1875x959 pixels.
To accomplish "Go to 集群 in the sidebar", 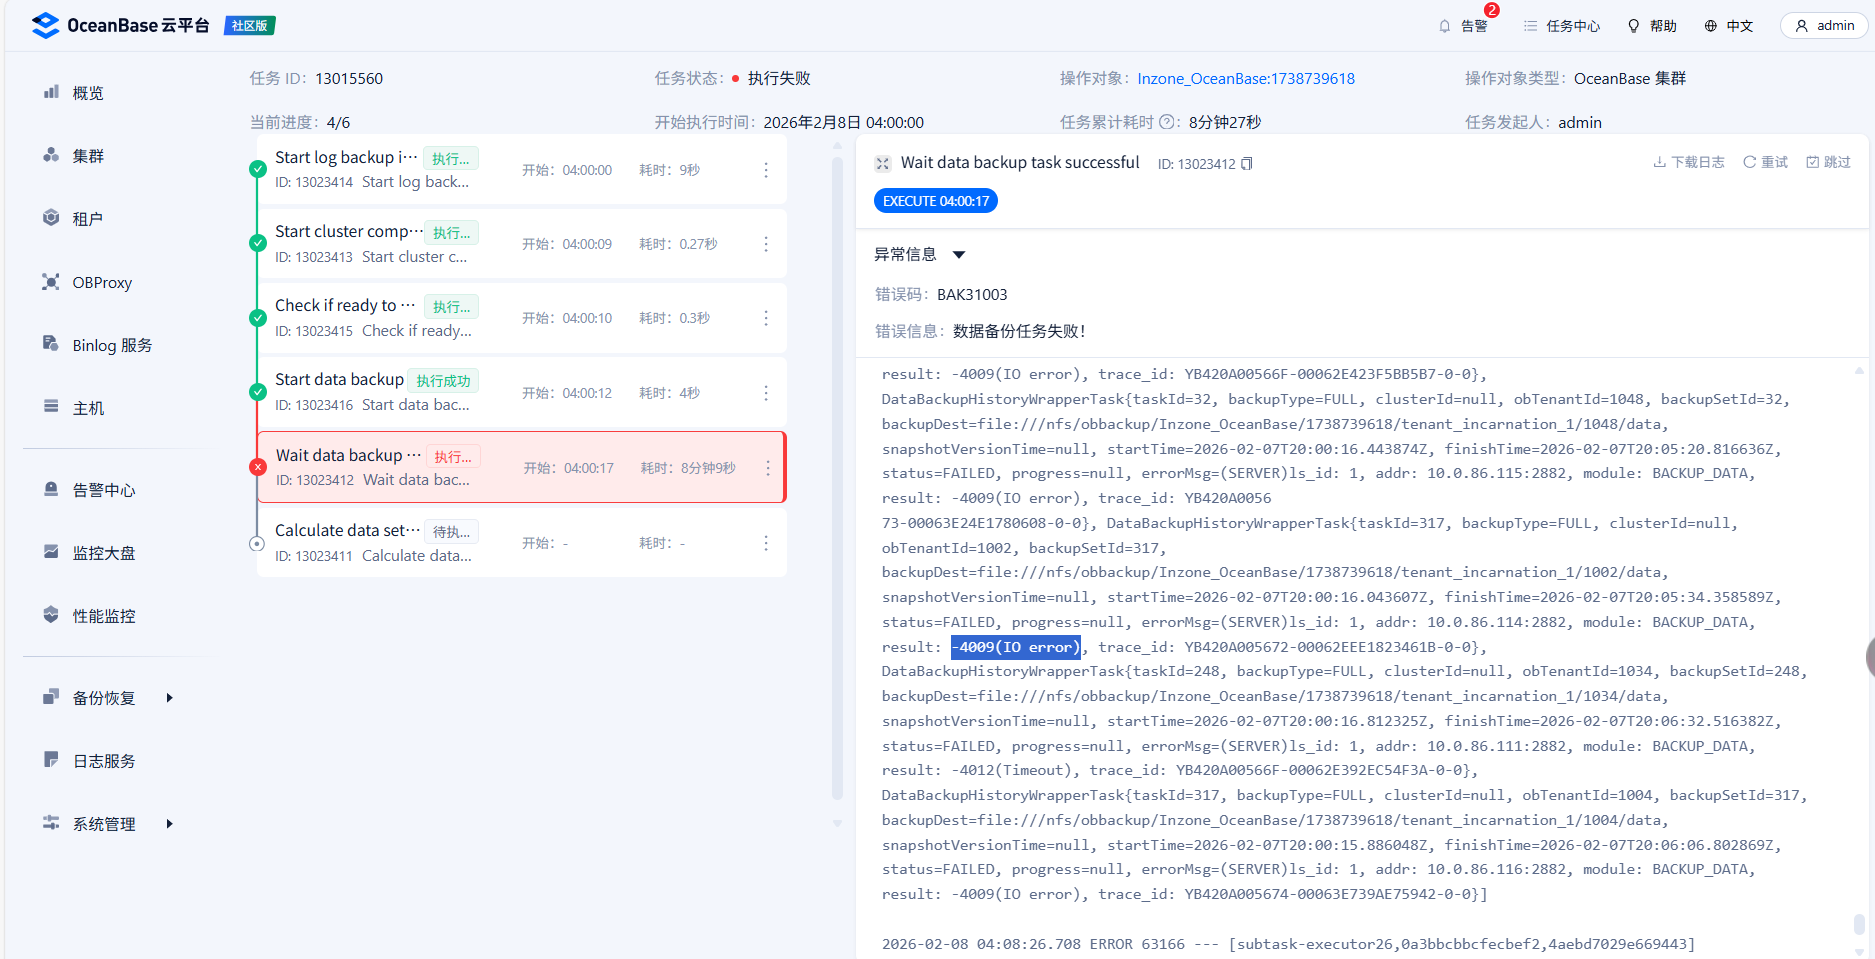I will (88, 156).
